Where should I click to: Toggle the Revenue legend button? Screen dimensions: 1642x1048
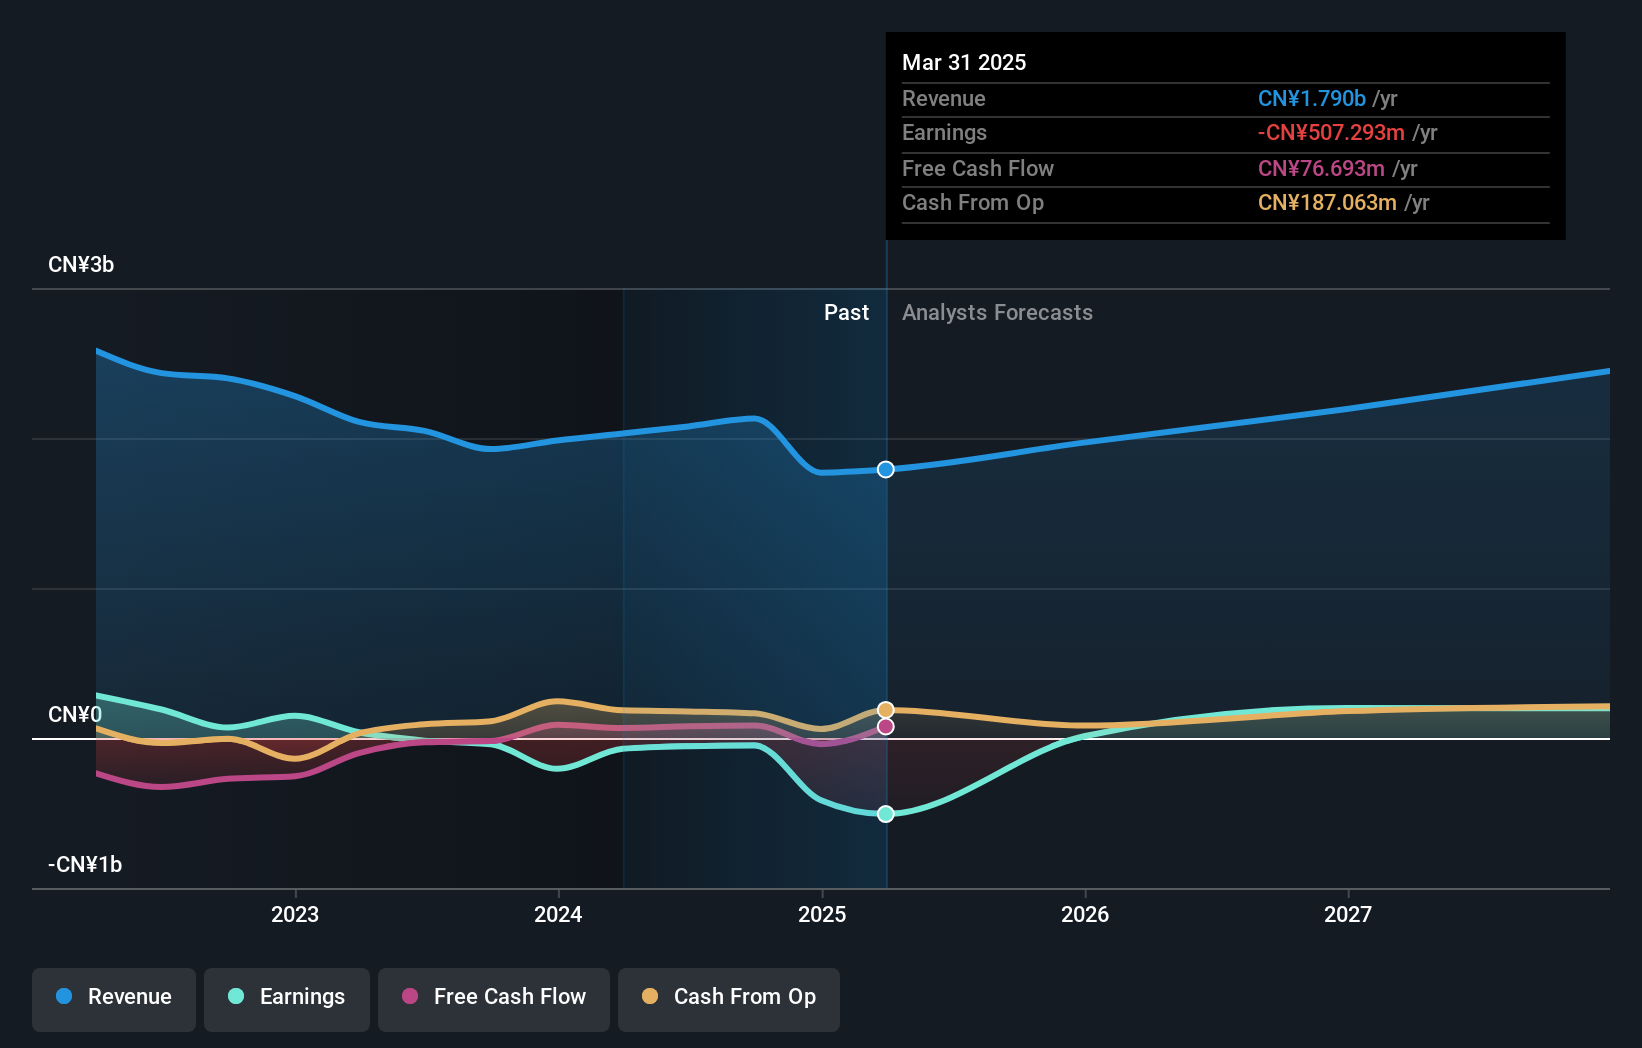(x=114, y=999)
